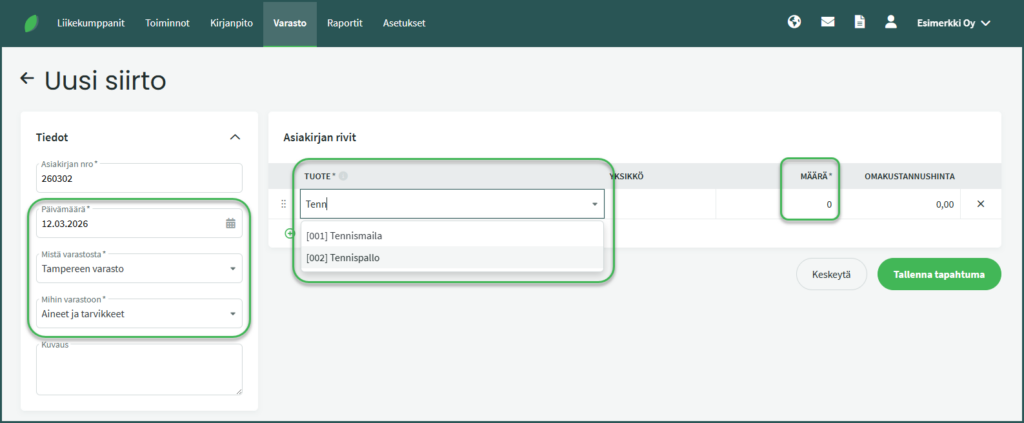
Task: Open the Mihin varastoon dropdown
Action: tap(140, 313)
